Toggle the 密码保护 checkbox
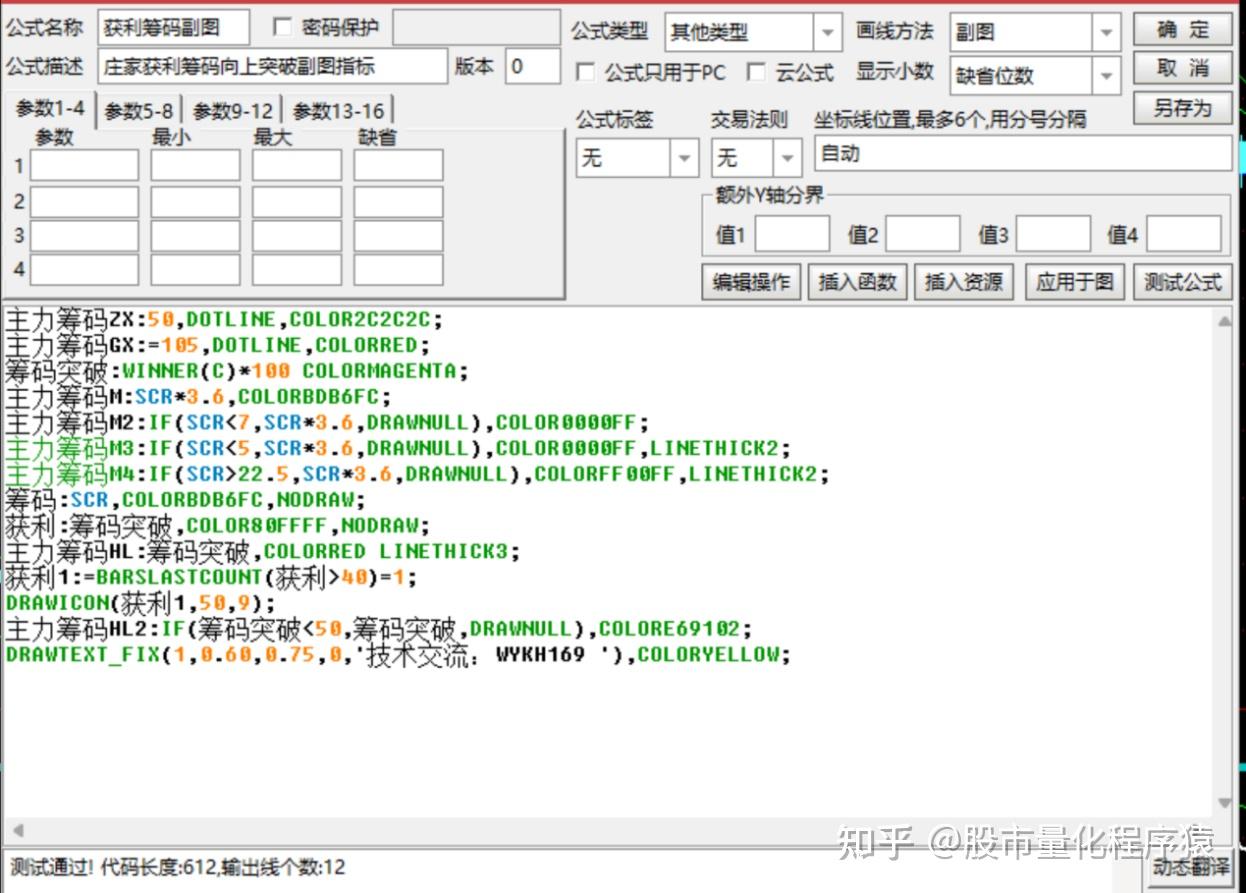Screen dimensions: 1246x893 click(281, 27)
